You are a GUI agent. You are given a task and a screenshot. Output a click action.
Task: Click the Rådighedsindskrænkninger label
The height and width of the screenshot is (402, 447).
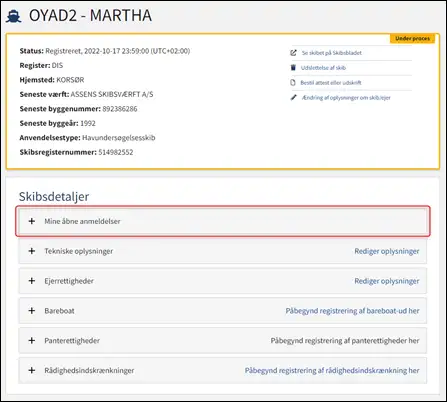pyautogui.click(x=89, y=370)
